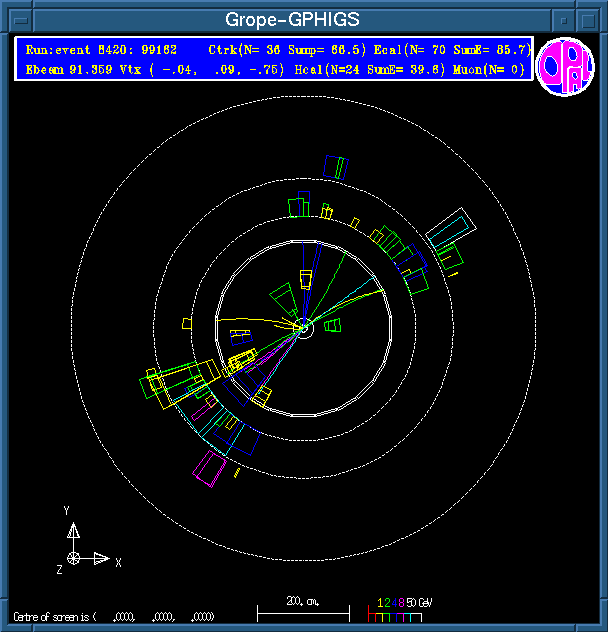Minimize the Grope-GPHIGS window

pyautogui.click(x=565, y=19)
